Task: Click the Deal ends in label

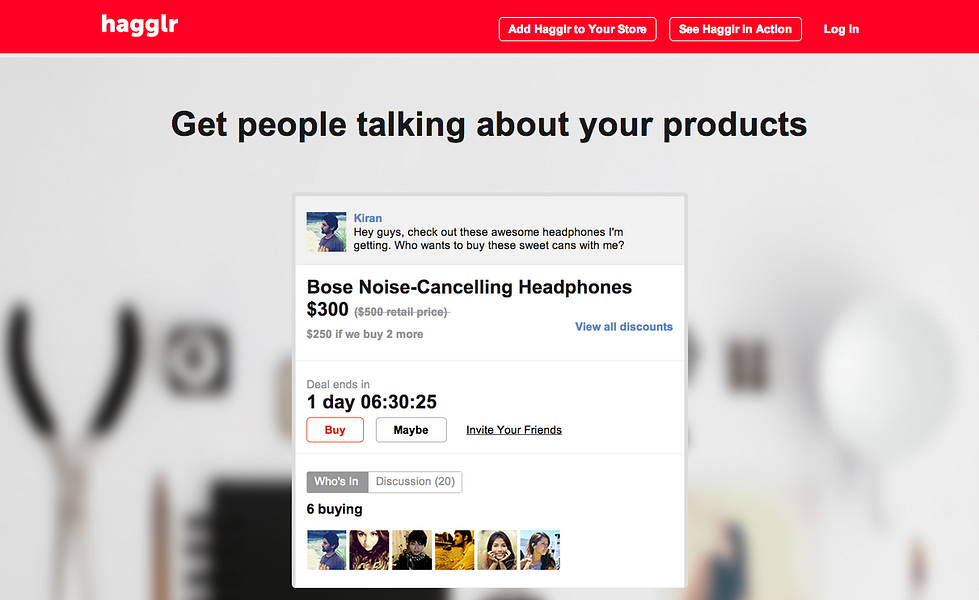Action: 338,384
